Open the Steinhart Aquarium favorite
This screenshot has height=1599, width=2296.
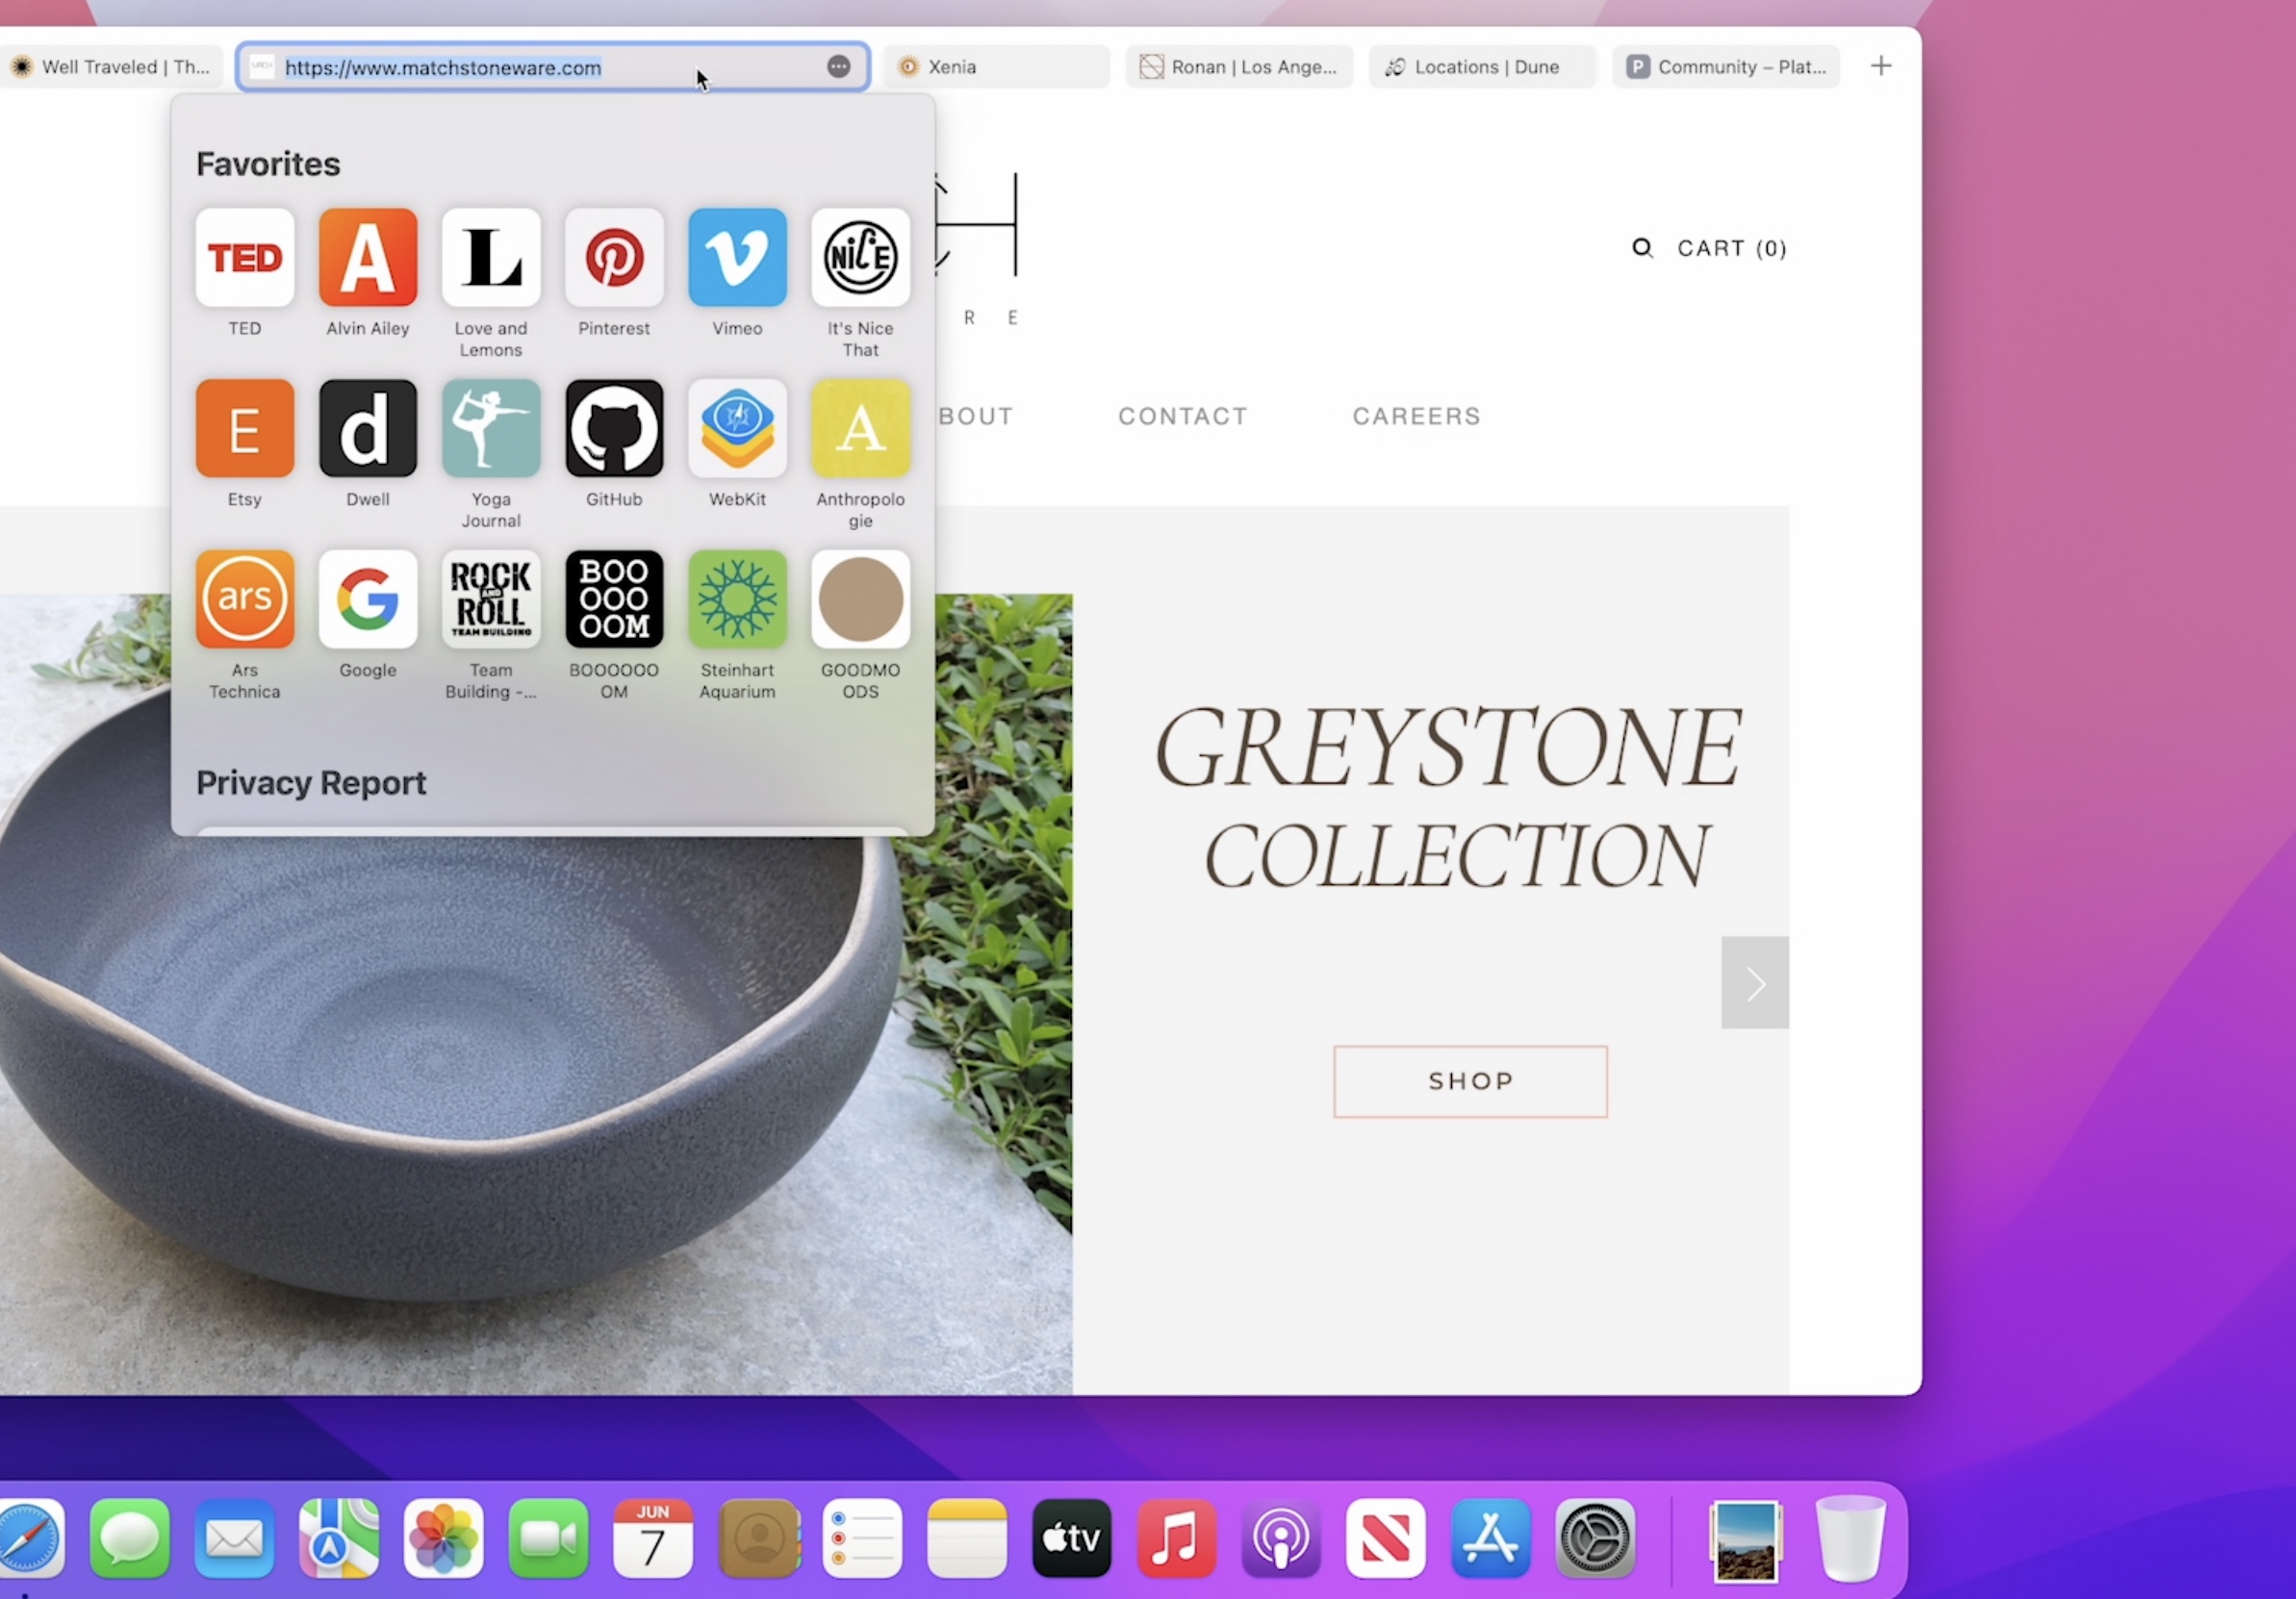737,599
